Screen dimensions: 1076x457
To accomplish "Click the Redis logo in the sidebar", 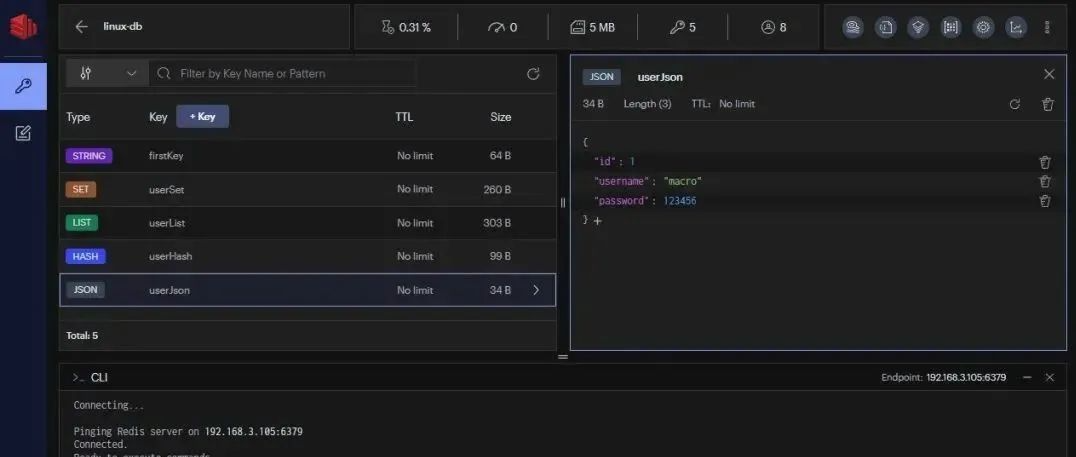I will tap(23, 26).
